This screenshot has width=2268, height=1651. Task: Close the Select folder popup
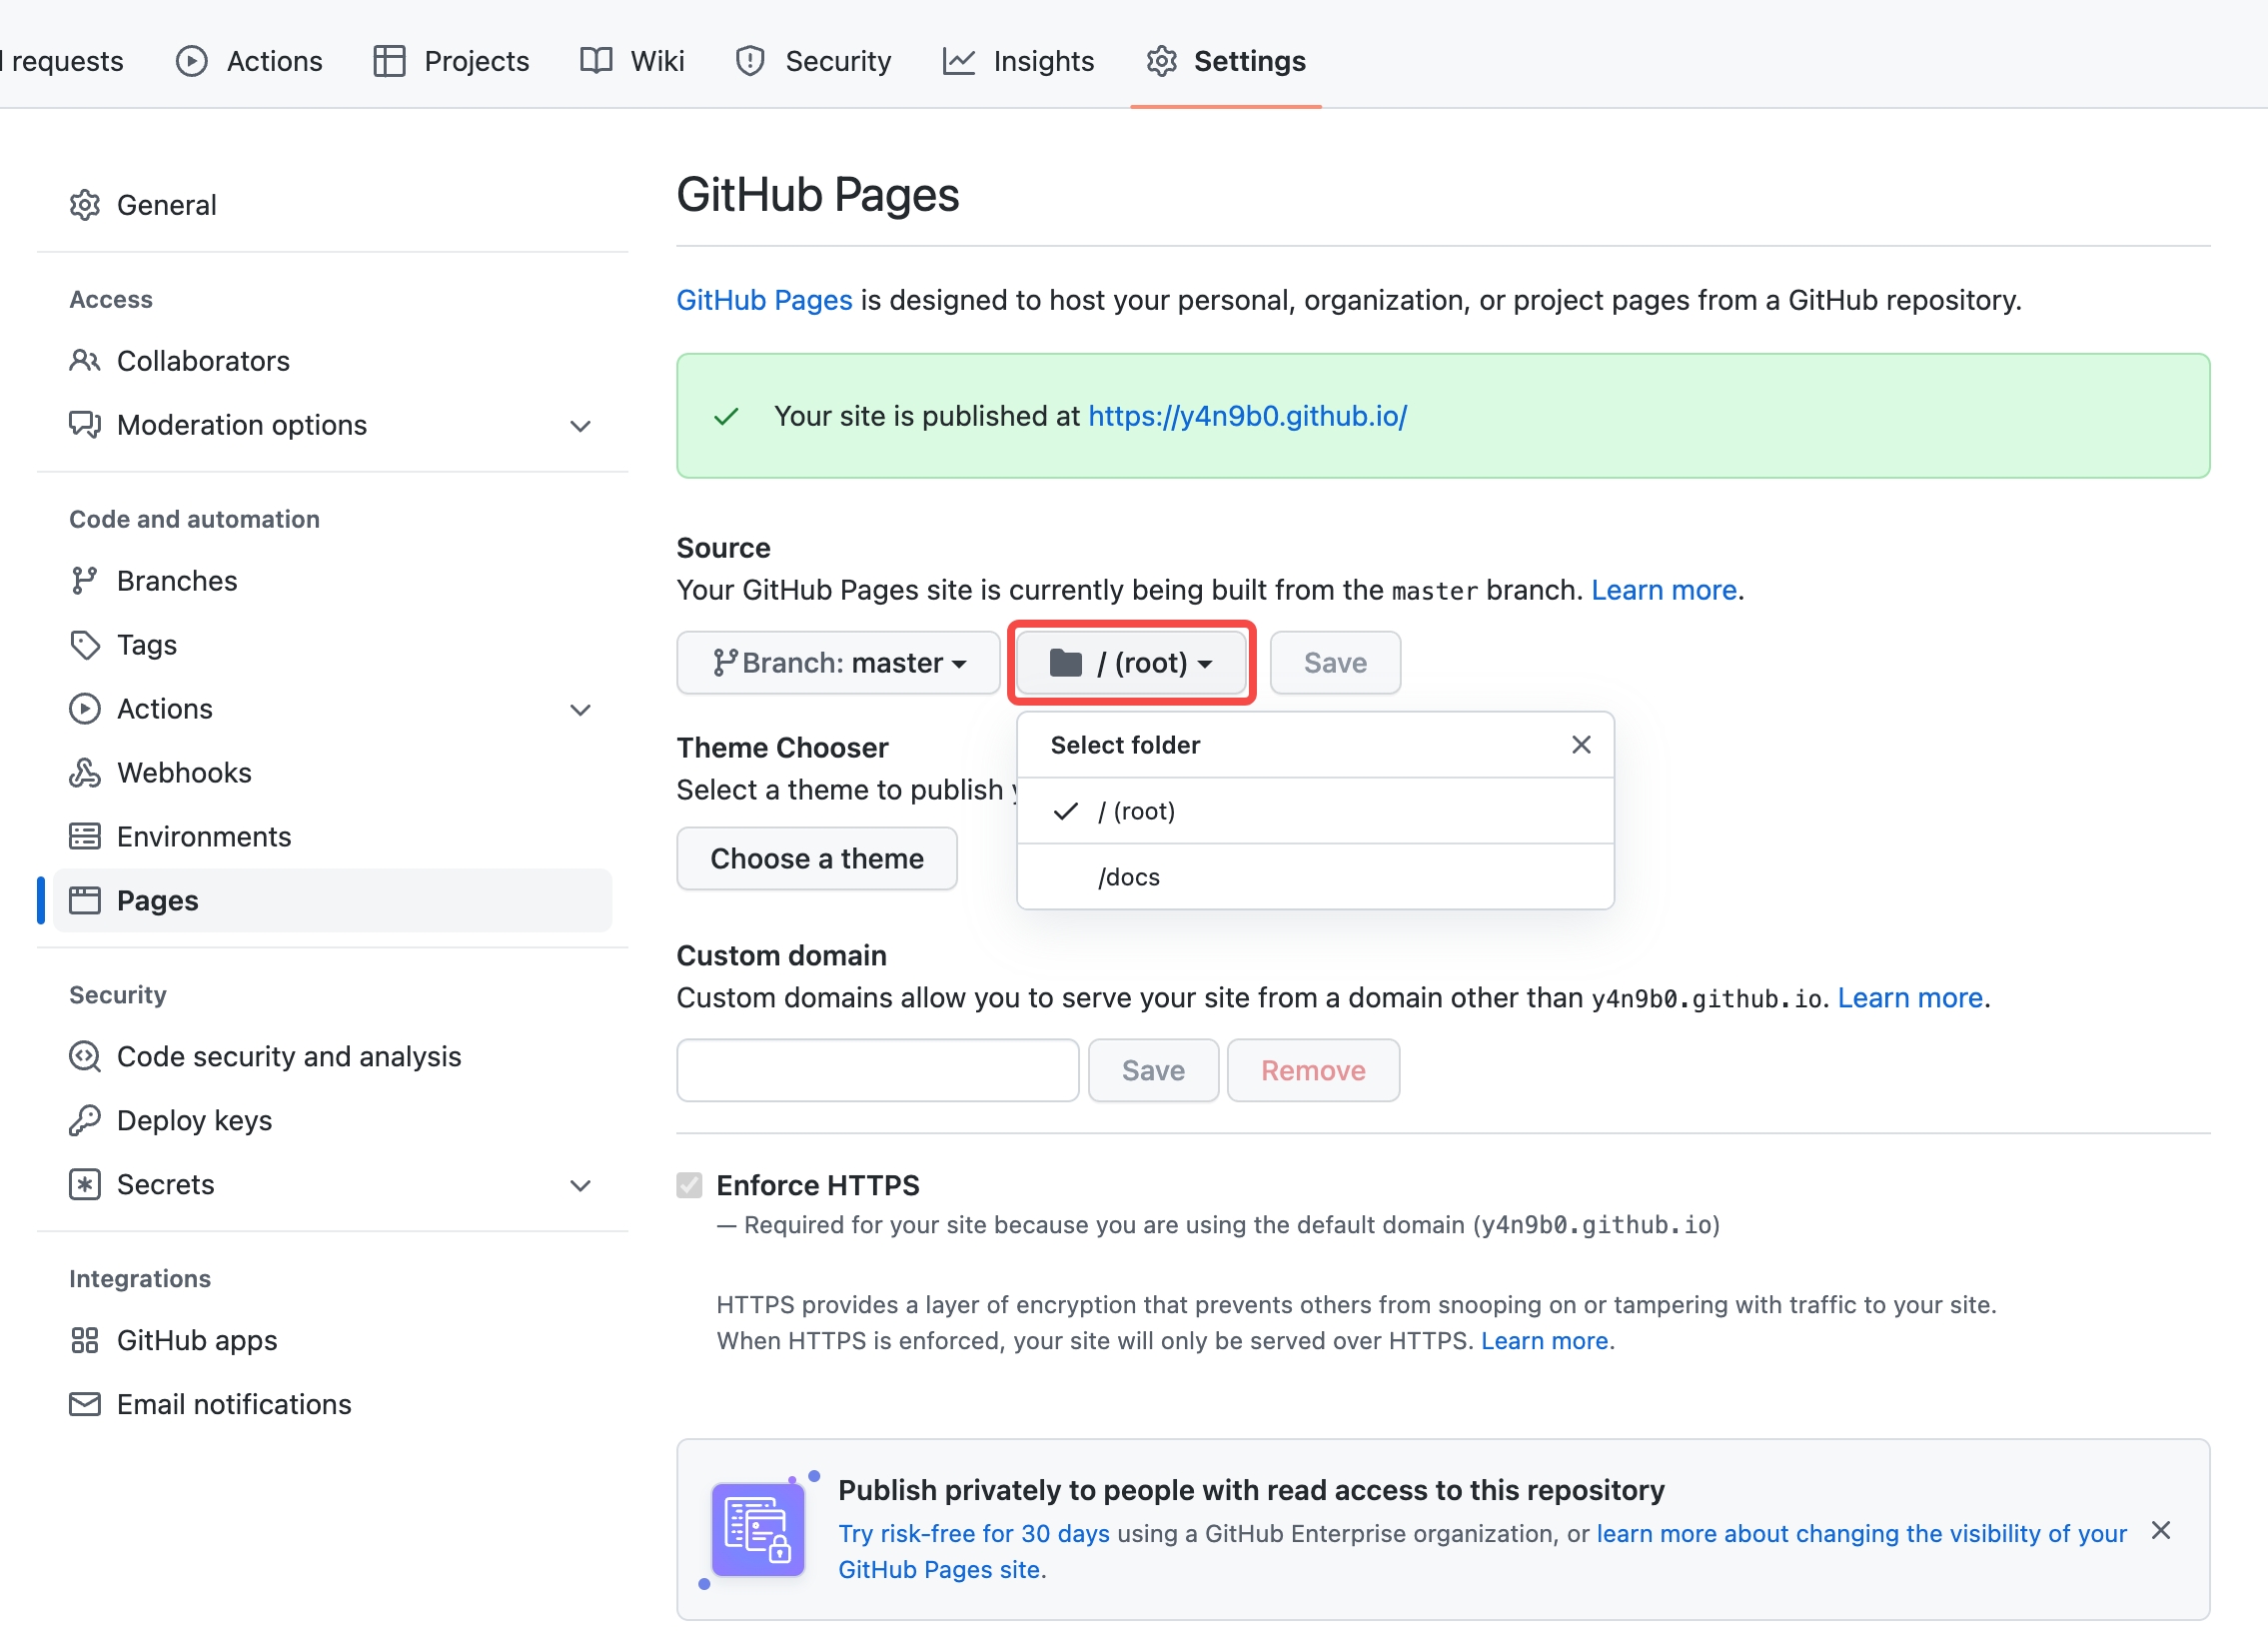1581,745
